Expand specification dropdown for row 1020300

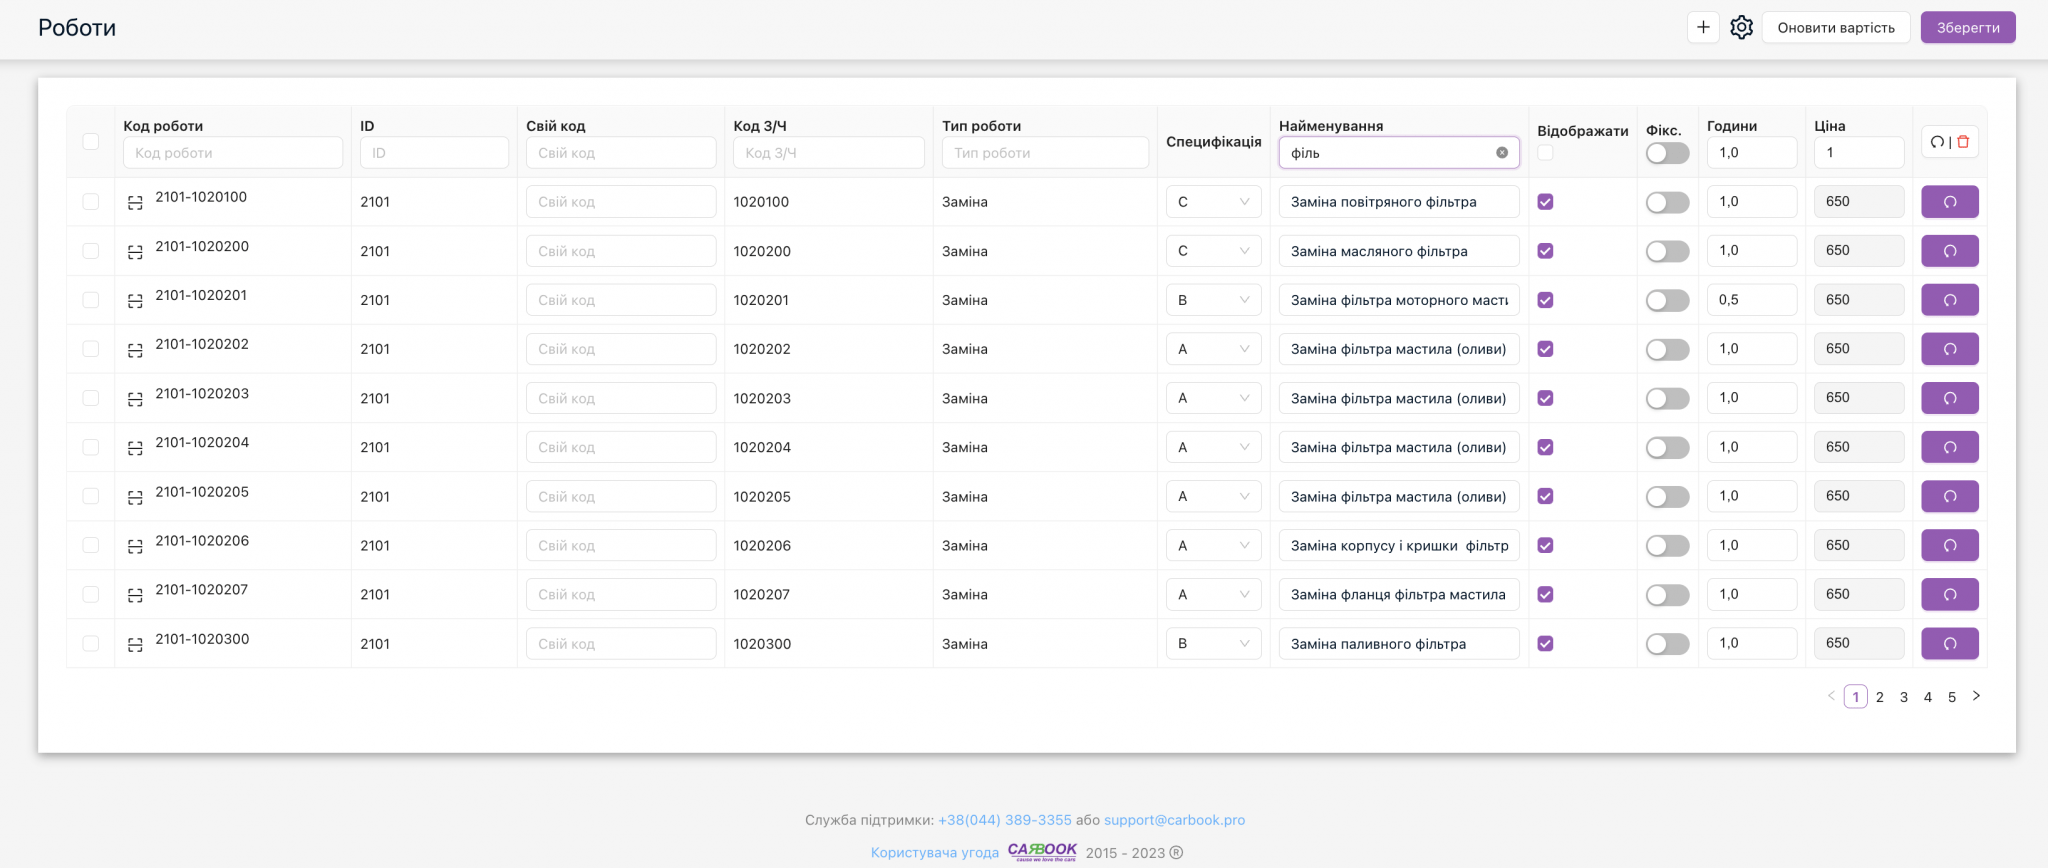[x=1213, y=644]
